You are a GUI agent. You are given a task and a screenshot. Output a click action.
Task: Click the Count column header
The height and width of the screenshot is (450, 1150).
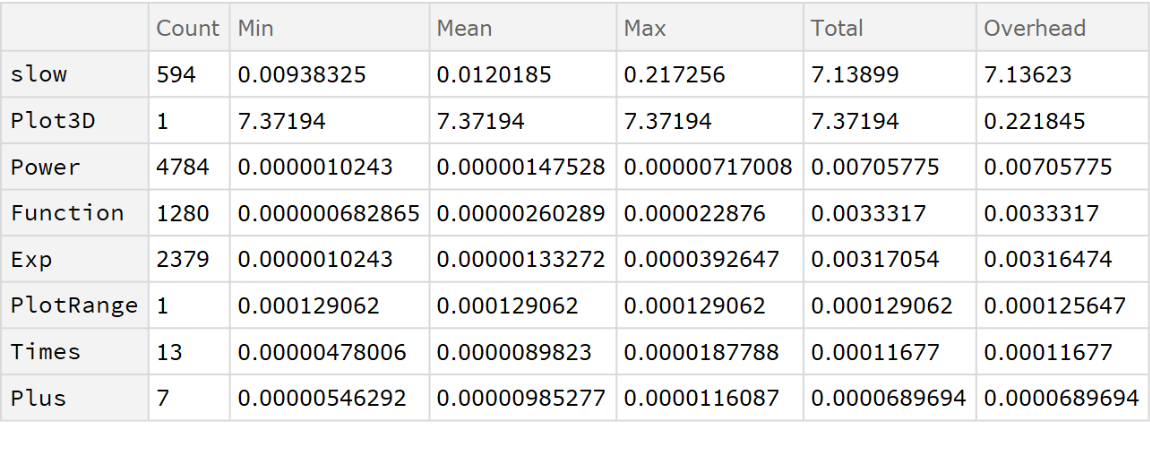tap(187, 29)
